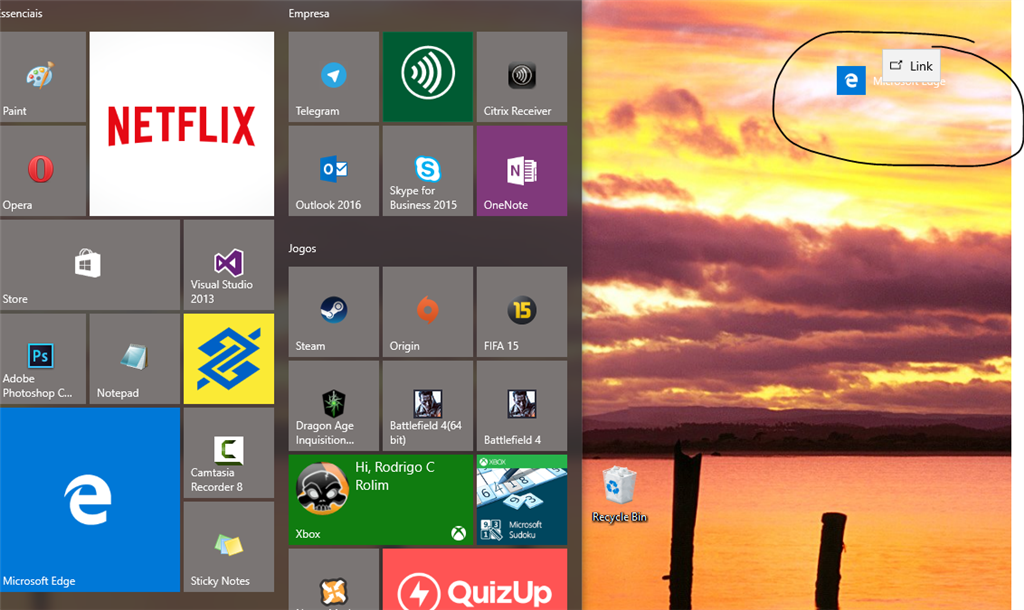Click the Microsoft Edge icon on the desktop
This screenshot has height=610, width=1024.
click(x=851, y=80)
